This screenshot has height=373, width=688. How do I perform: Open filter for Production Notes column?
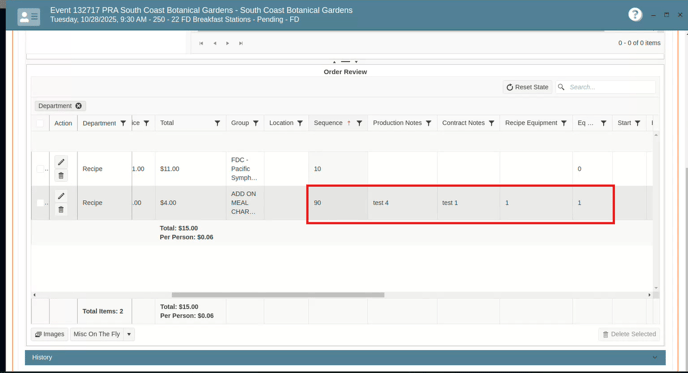click(x=429, y=123)
